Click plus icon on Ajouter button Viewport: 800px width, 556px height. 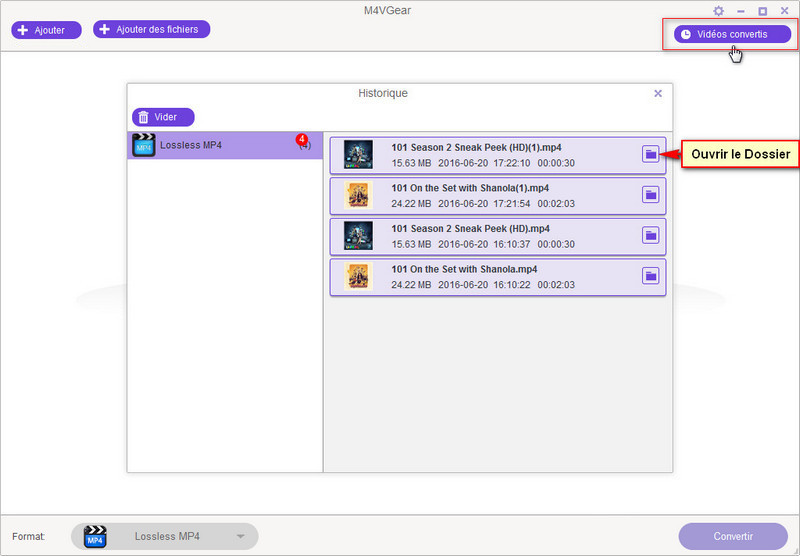click(x=23, y=30)
